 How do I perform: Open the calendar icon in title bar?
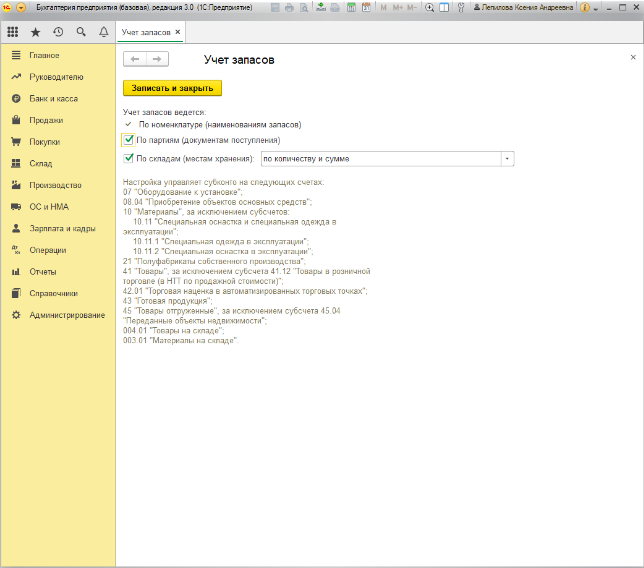pyautogui.click(x=366, y=7)
